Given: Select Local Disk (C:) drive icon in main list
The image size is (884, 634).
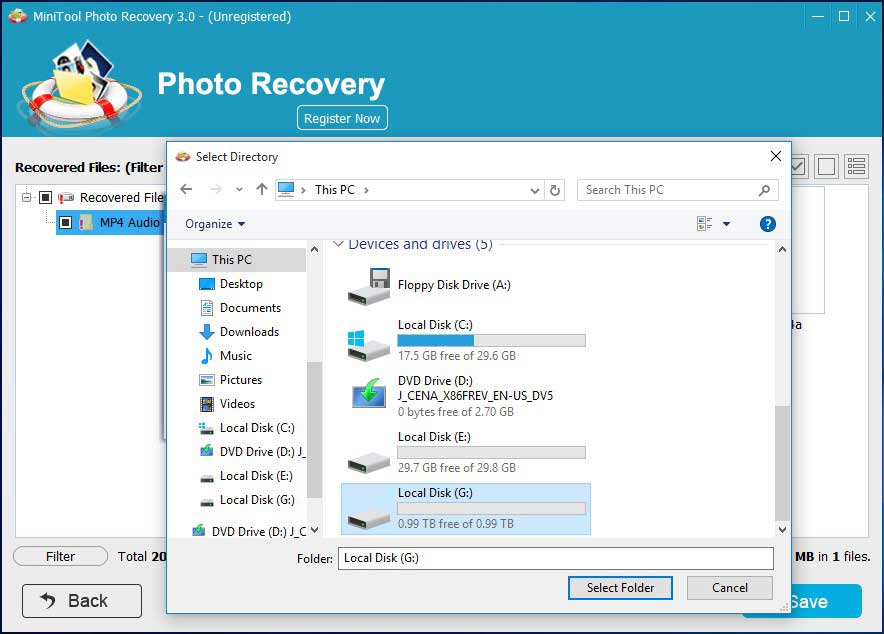Looking at the screenshot, I should click(368, 345).
